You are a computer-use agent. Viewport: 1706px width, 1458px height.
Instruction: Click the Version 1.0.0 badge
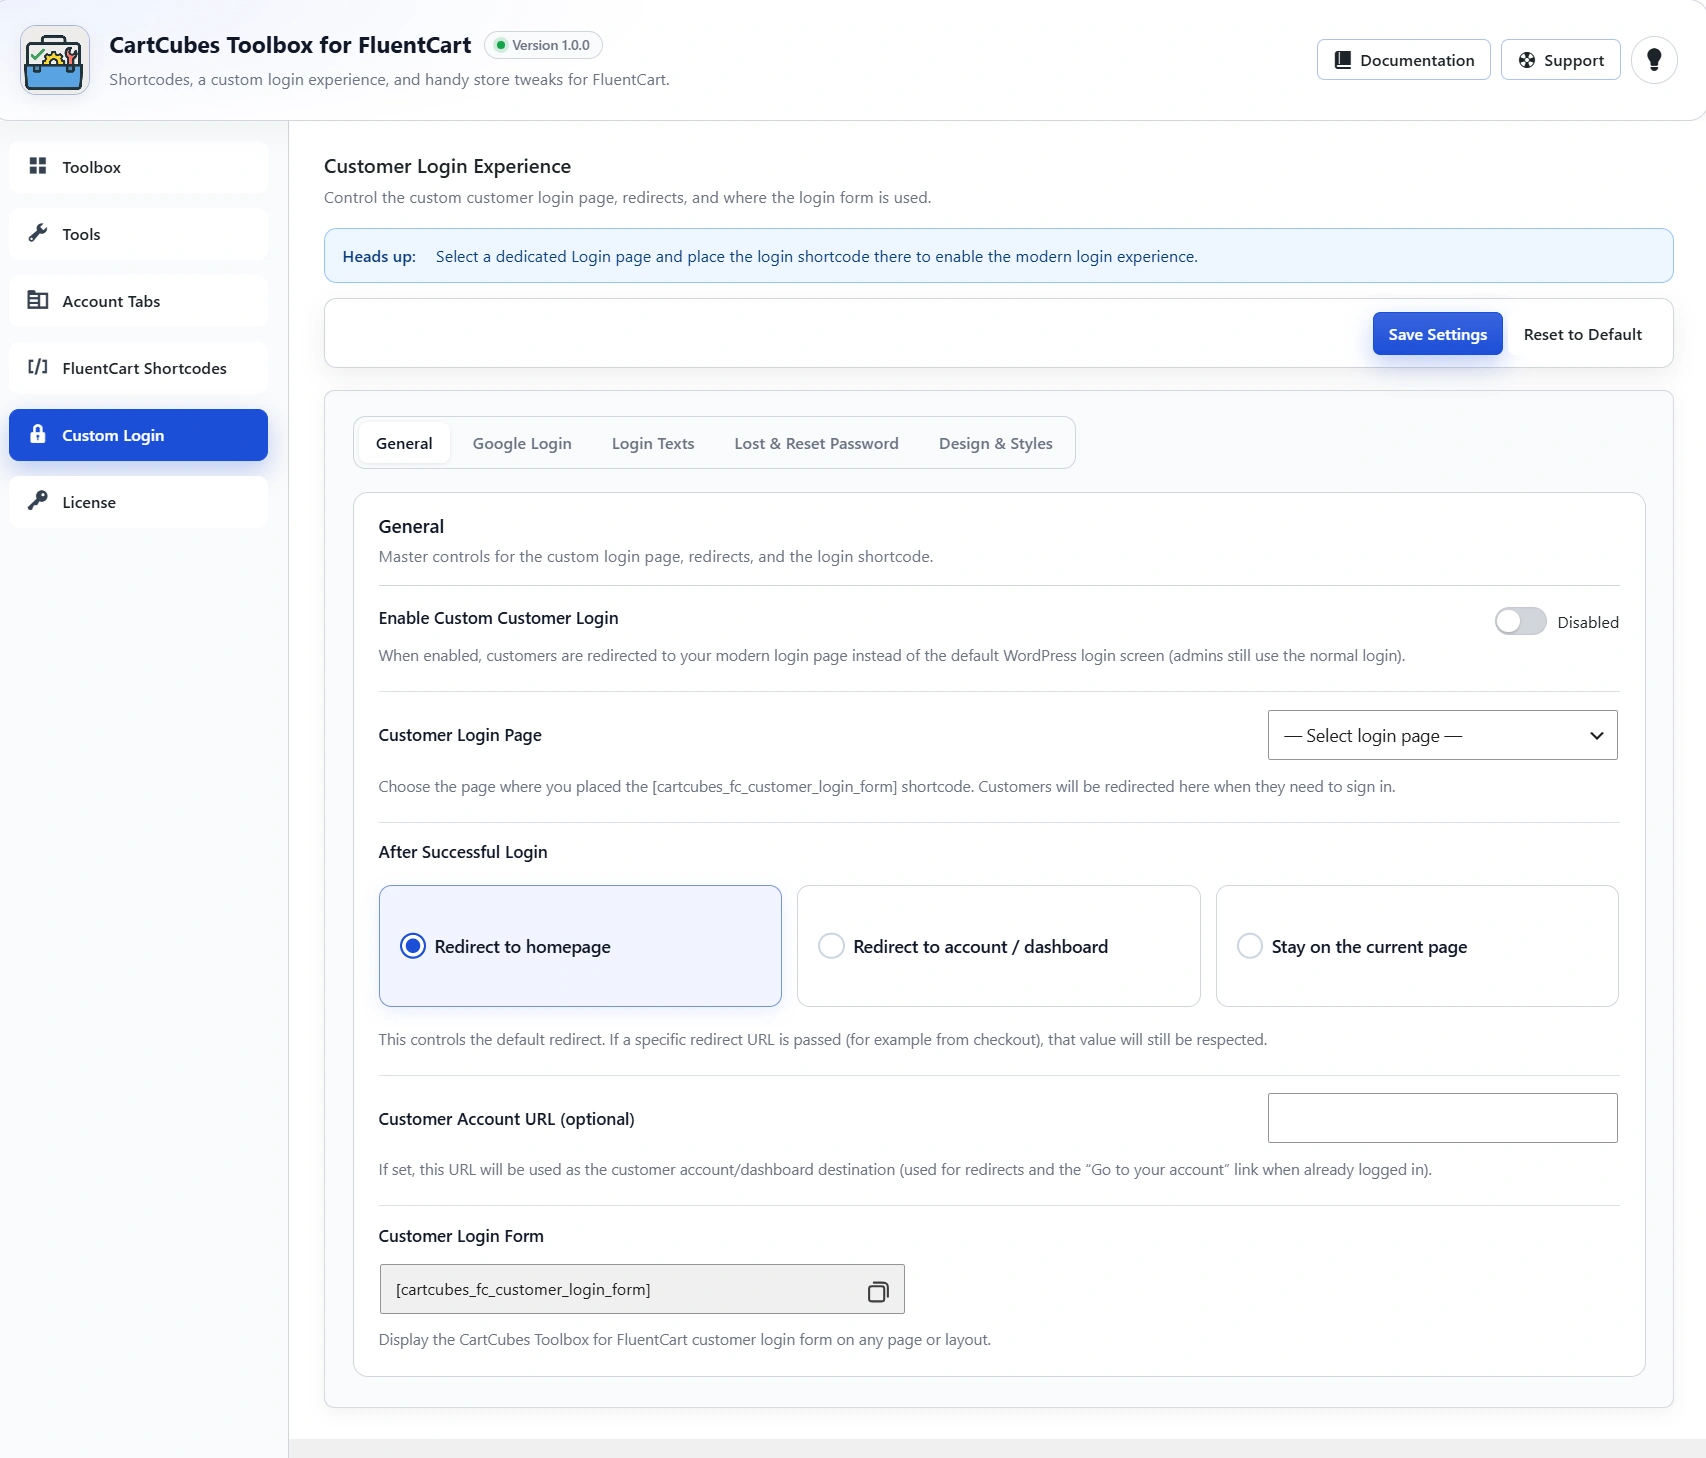[x=543, y=45]
